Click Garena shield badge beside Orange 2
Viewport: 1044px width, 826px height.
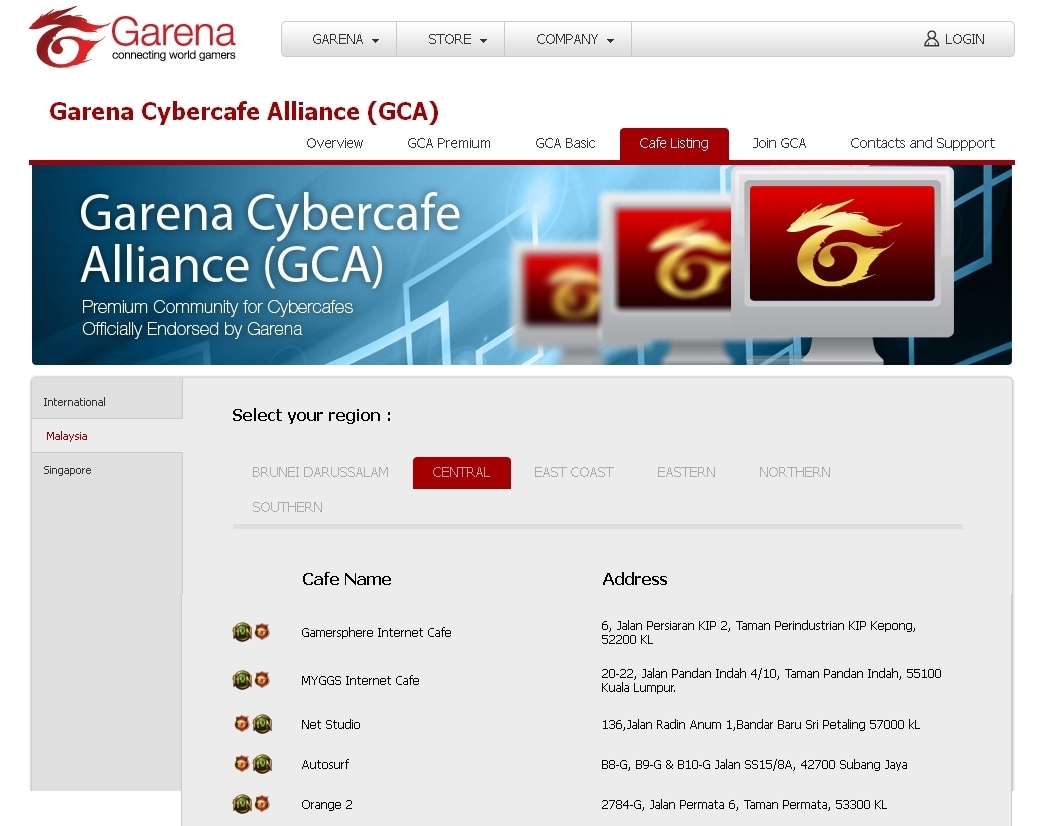262,803
